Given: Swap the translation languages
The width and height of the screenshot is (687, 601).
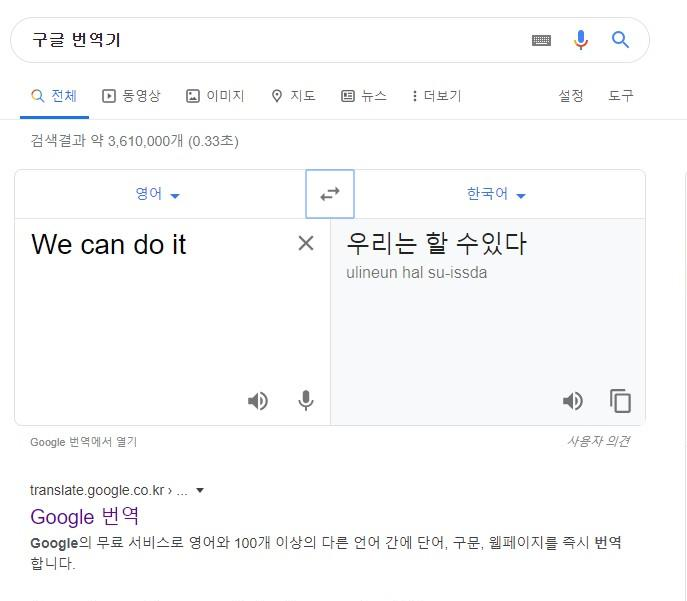Looking at the screenshot, I should click(x=329, y=194).
